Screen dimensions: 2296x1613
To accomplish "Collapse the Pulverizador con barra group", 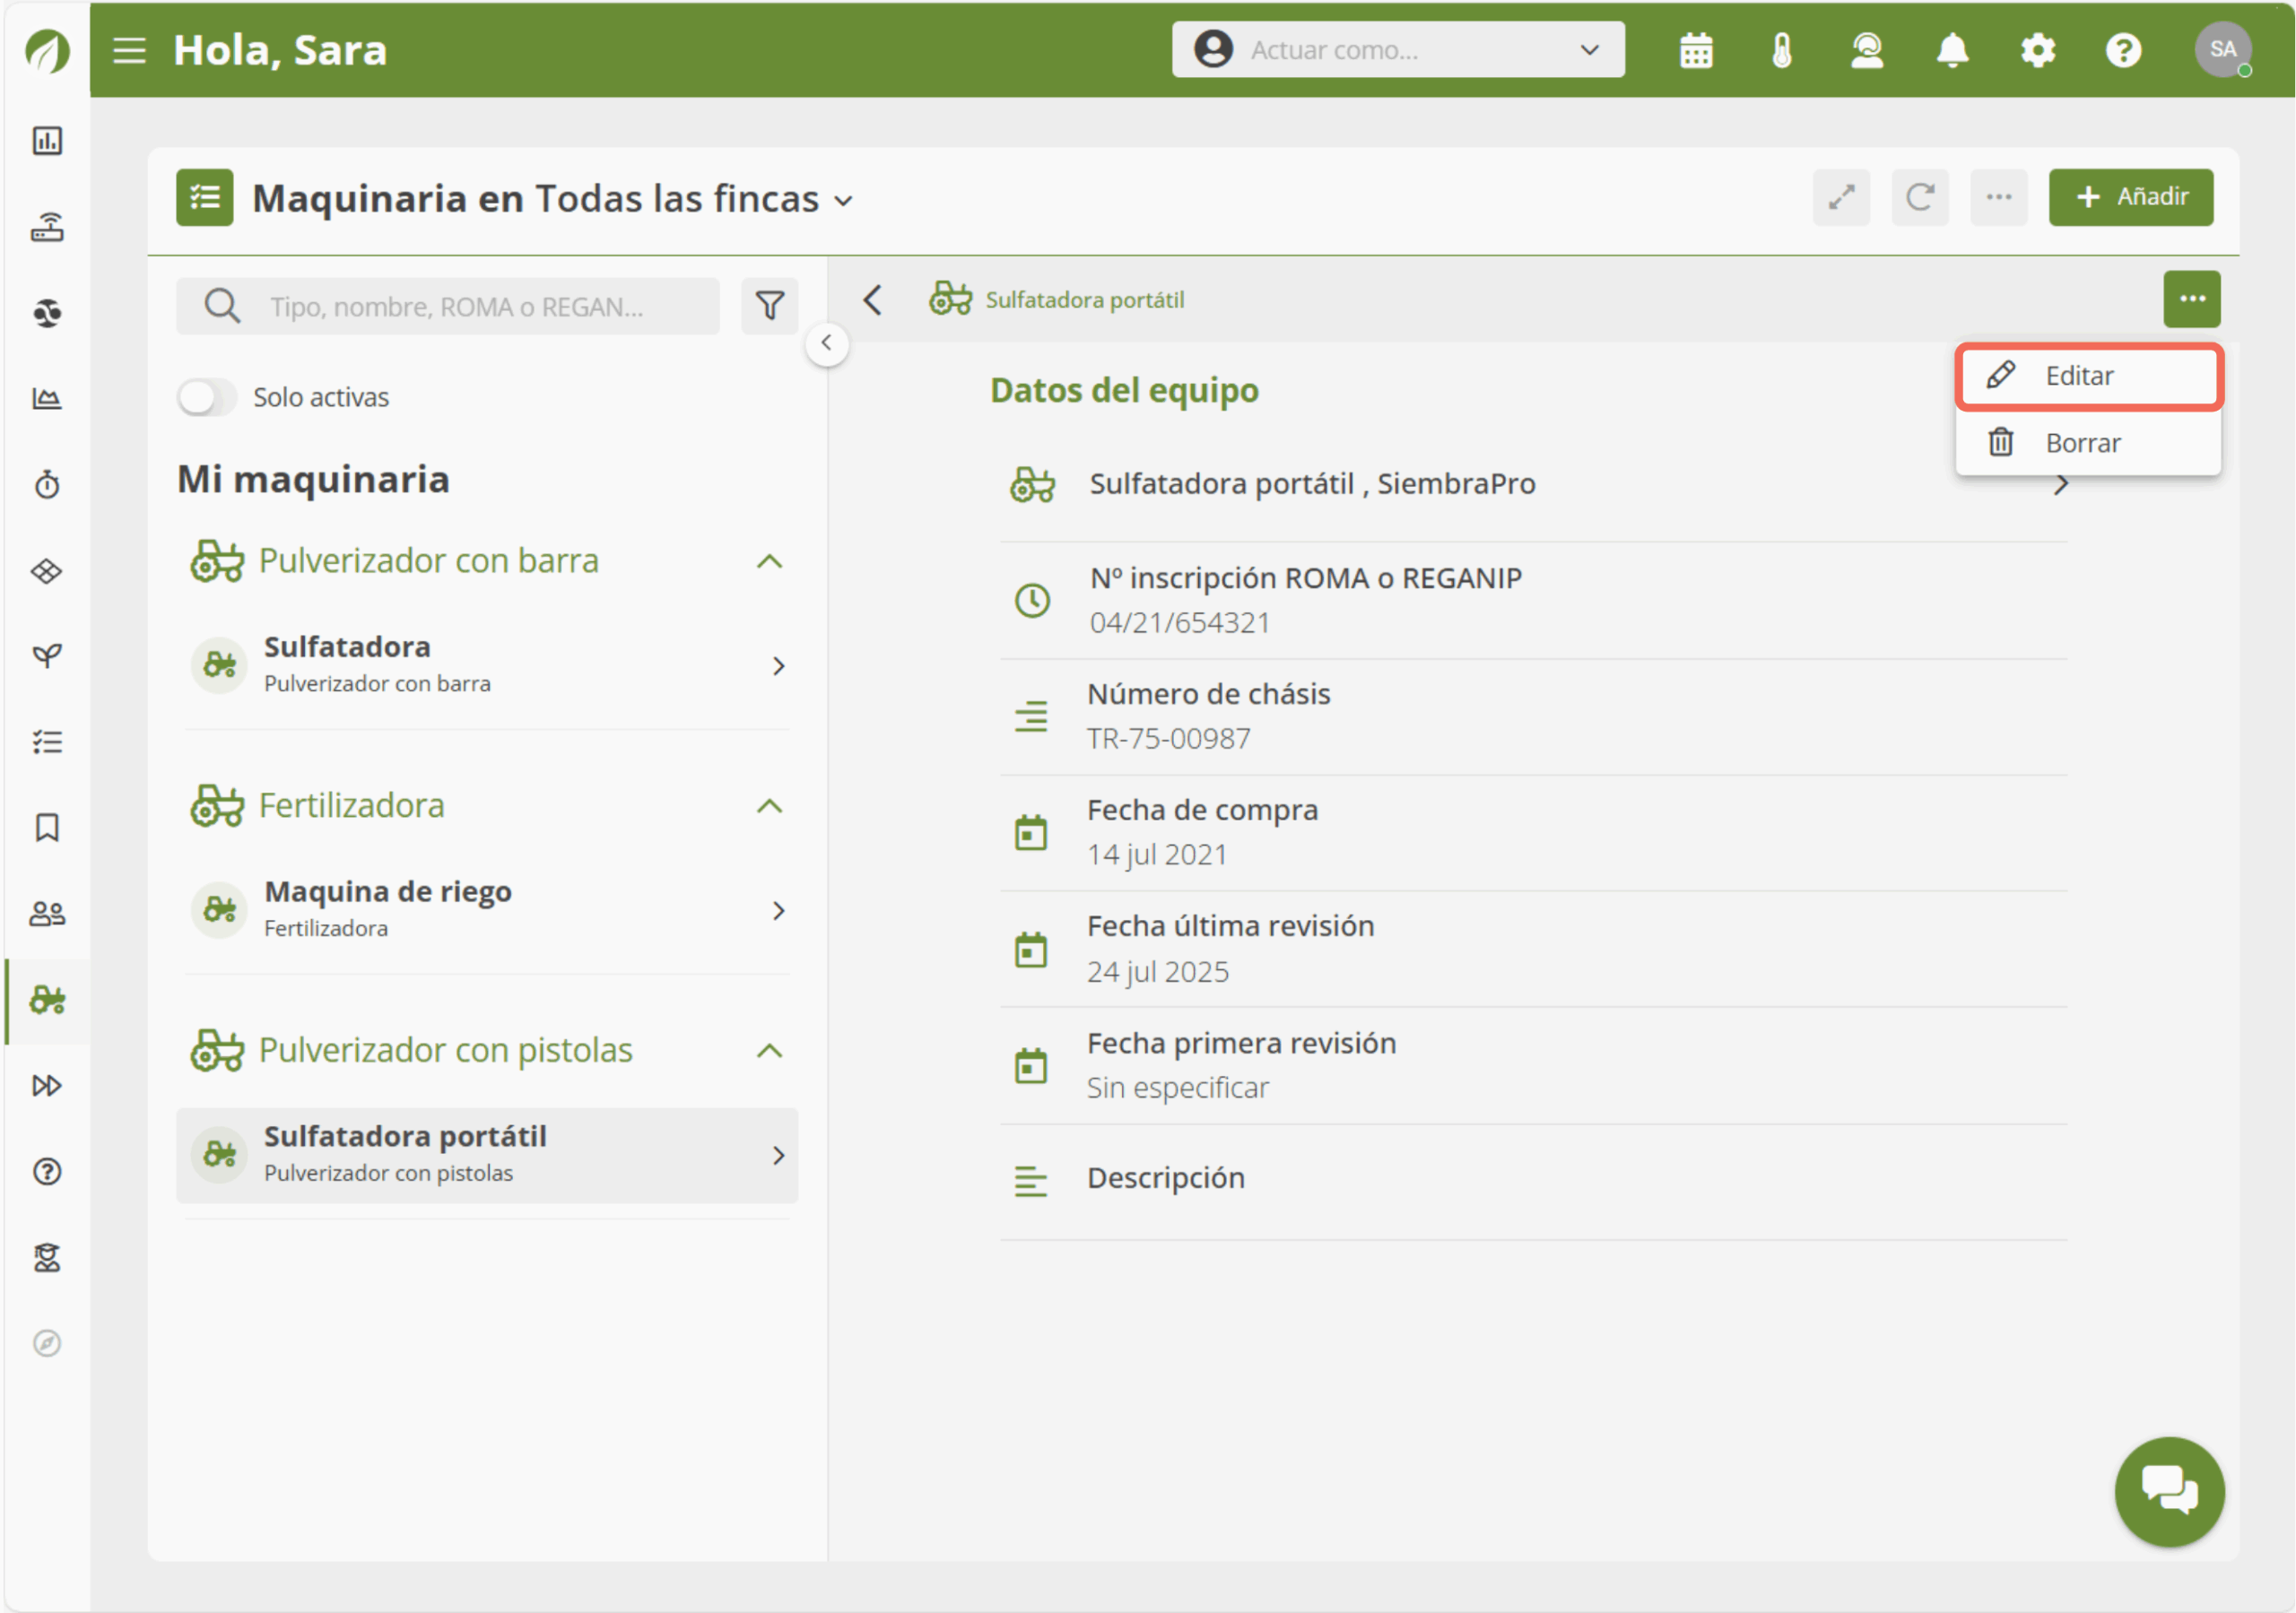I will tap(769, 561).
